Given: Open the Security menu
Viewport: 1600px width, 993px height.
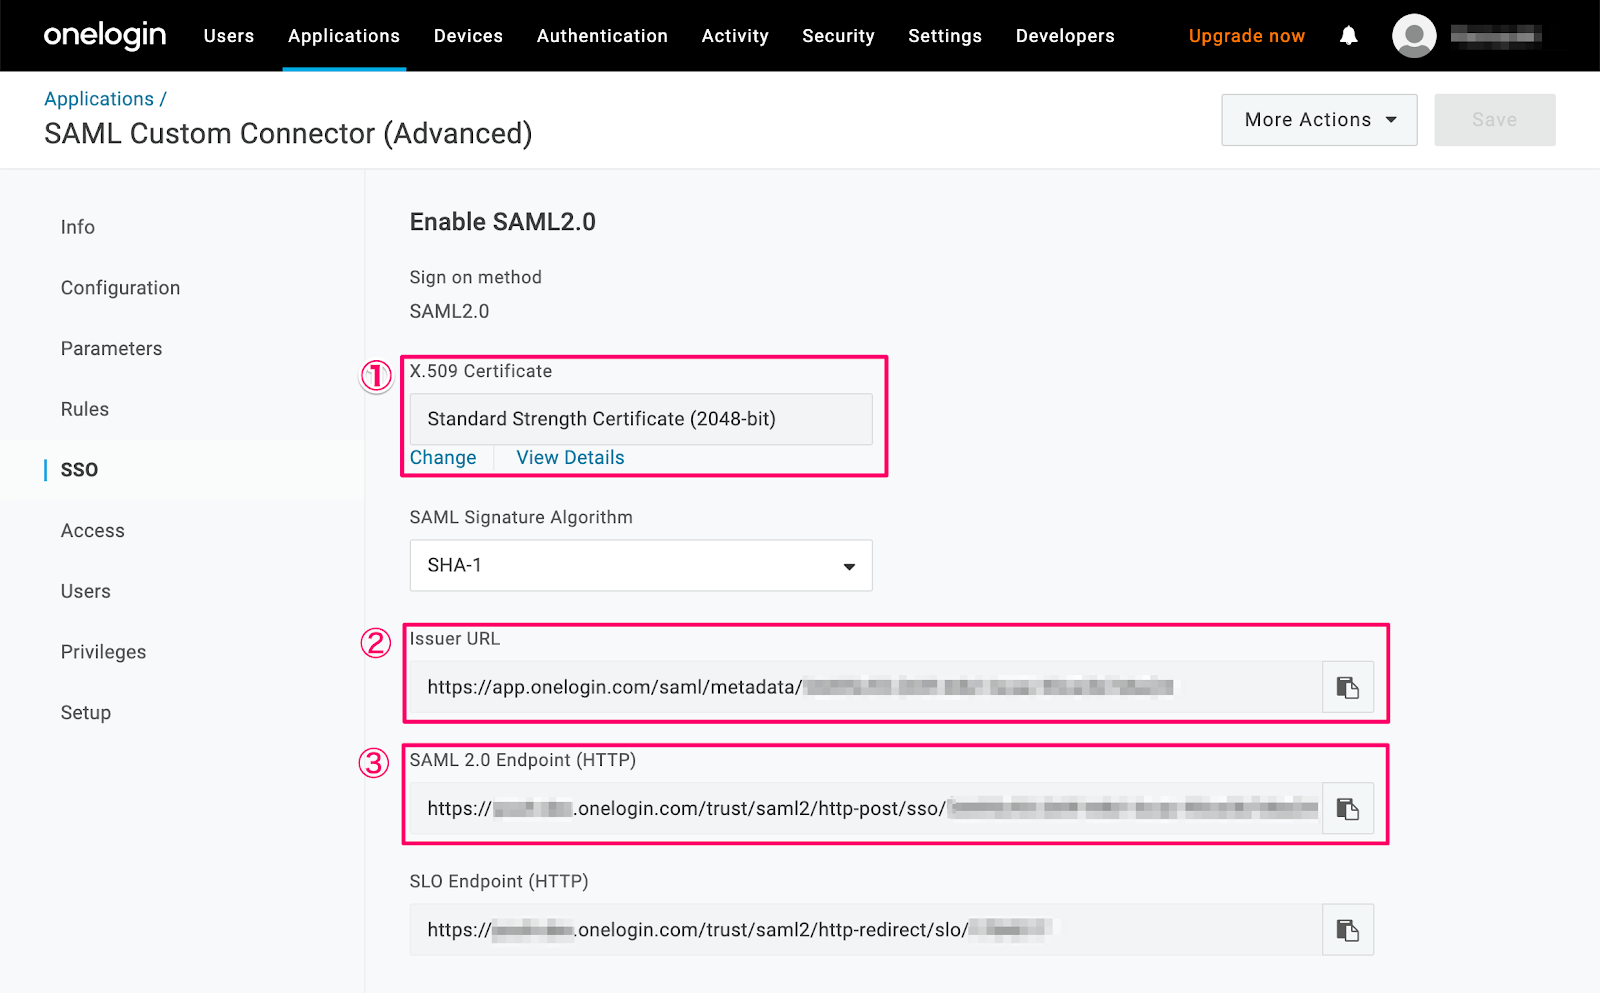Looking at the screenshot, I should click(x=838, y=36).
